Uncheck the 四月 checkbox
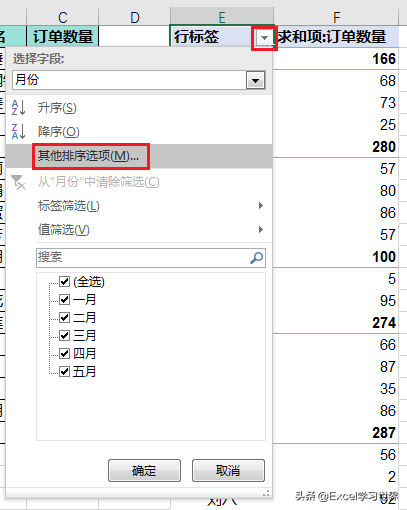Image resolution: width=407 pixels, height=510 pixels. point(64,353)
